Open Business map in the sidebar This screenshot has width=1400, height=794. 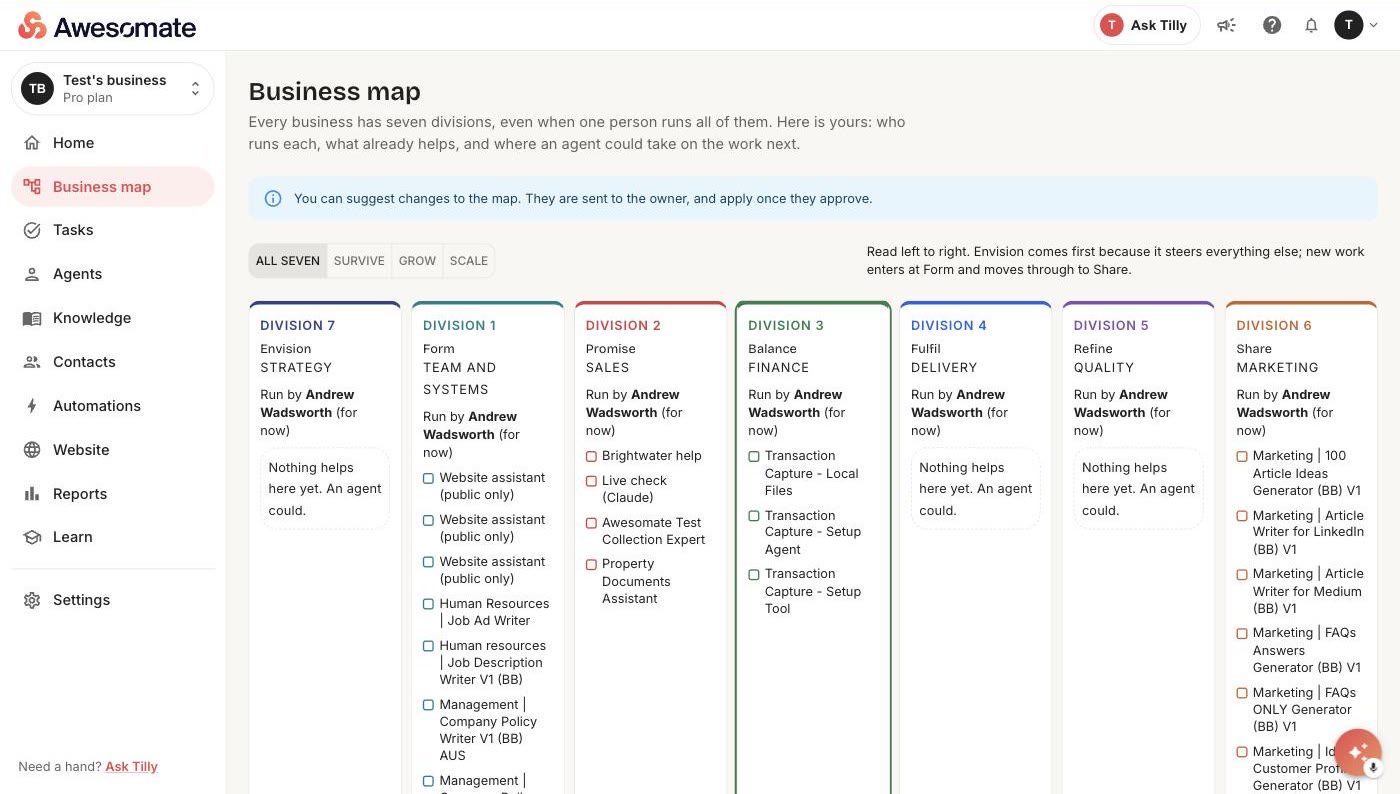[x=113, y=187]
